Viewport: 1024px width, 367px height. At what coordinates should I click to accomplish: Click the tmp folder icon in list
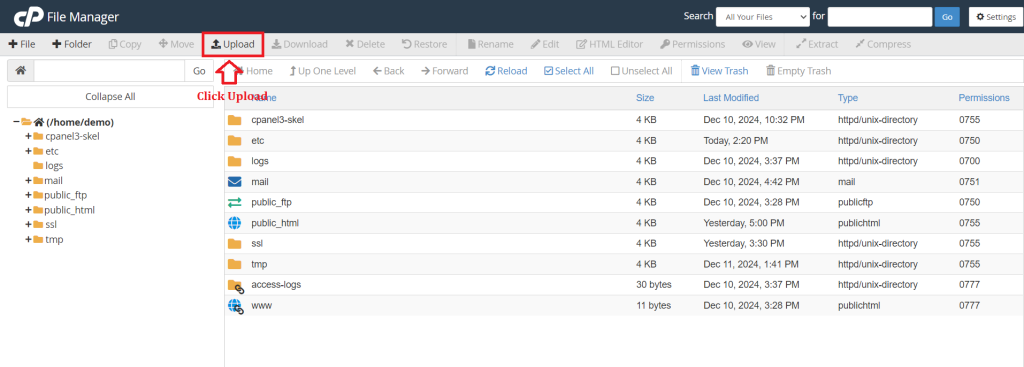[x=234, y=264]
